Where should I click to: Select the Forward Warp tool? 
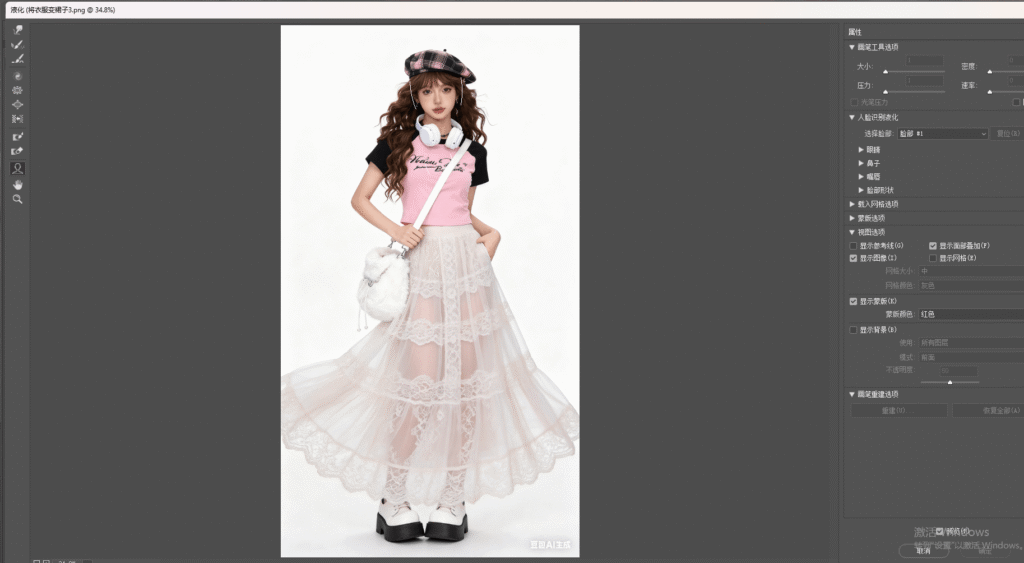[17, 30]
